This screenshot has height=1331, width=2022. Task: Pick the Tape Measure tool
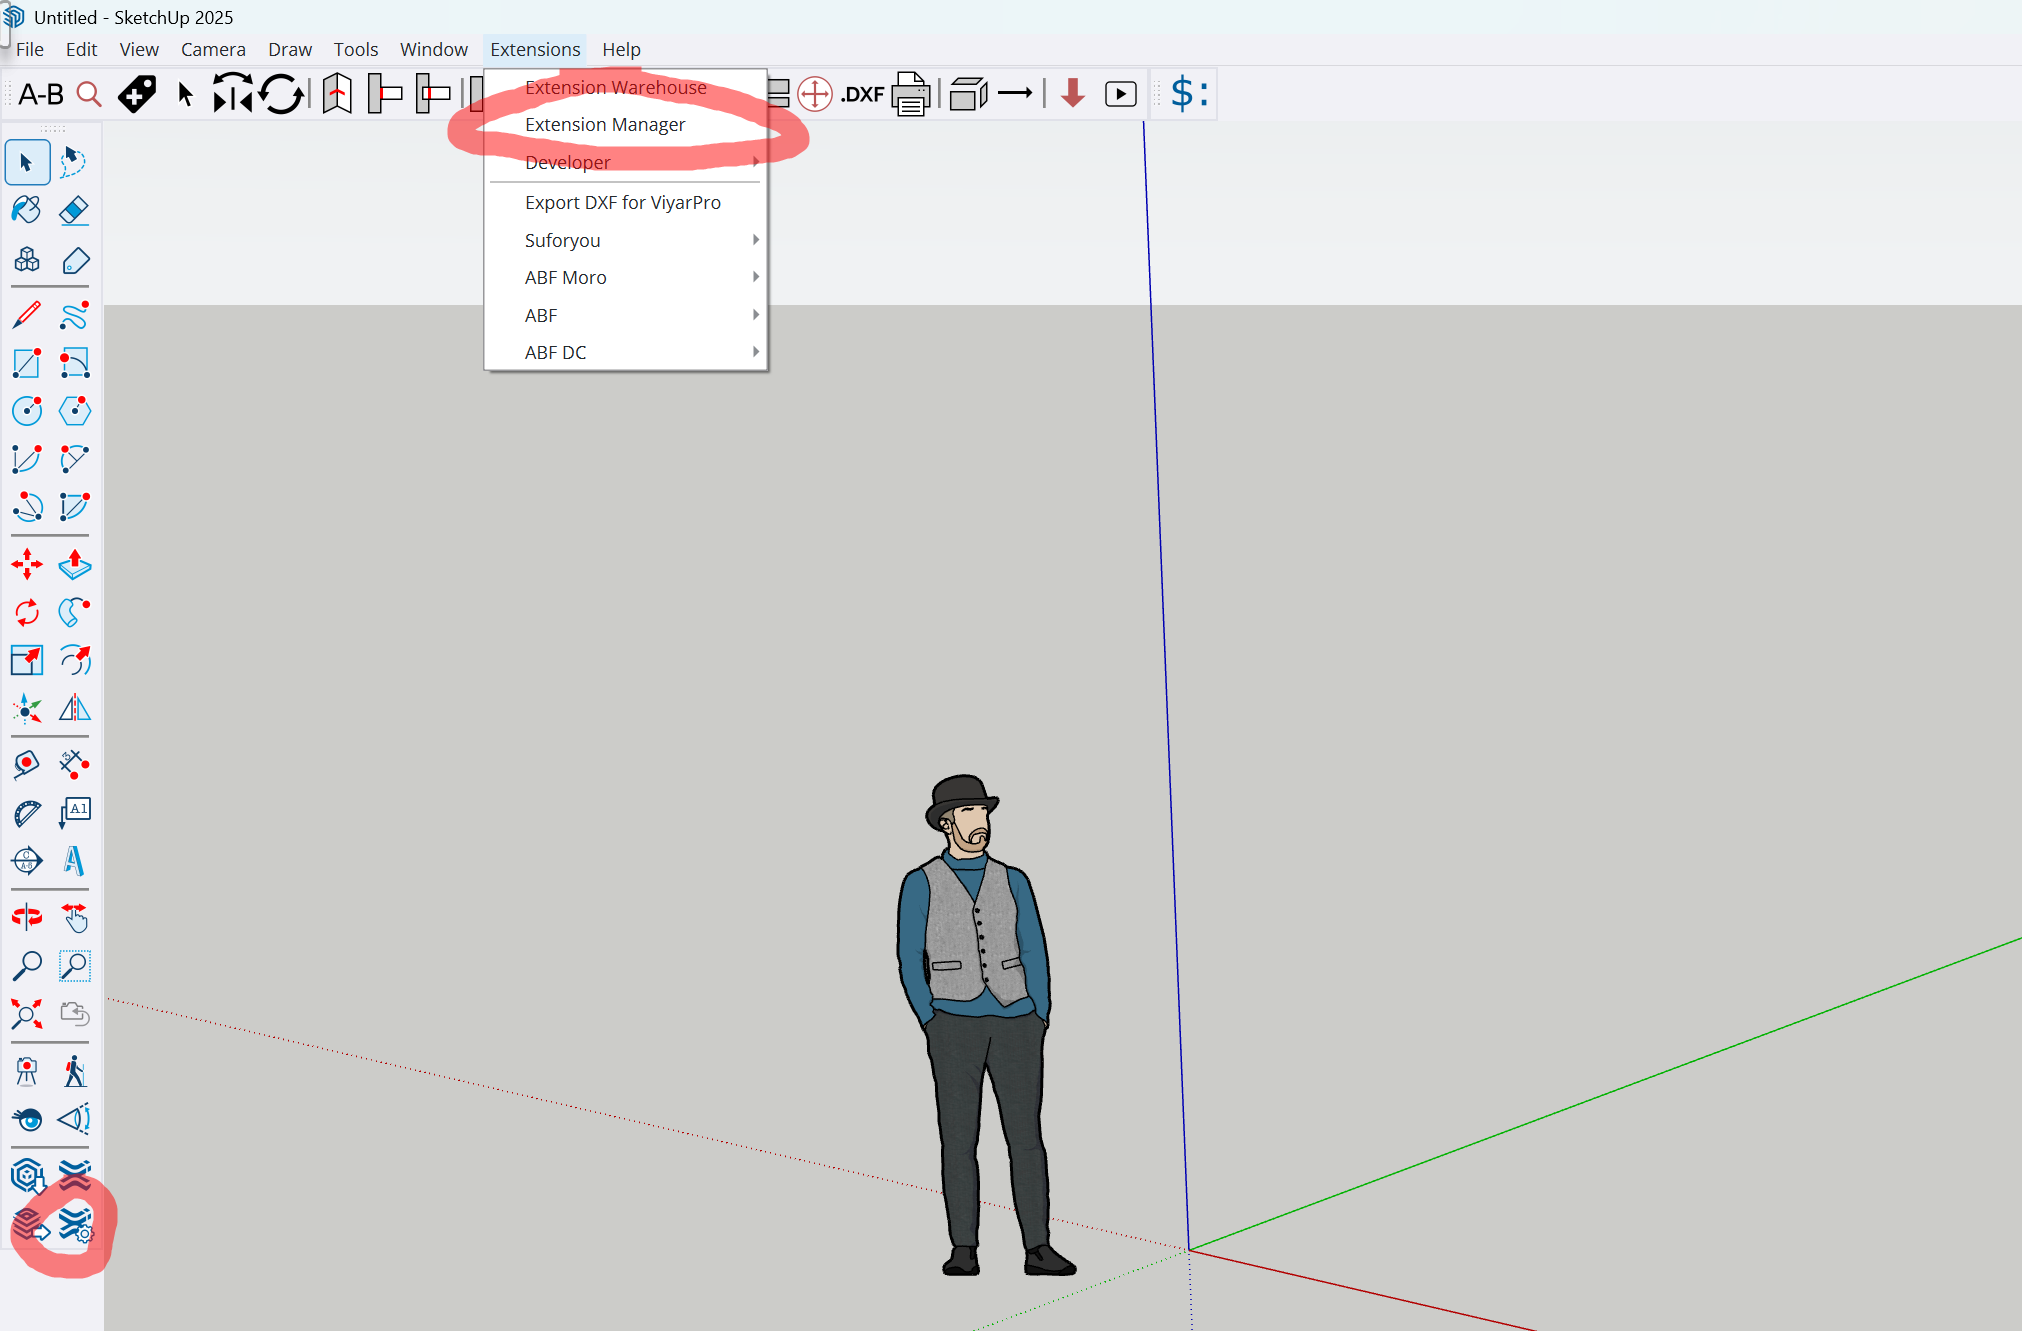click(x=27, y=765)
